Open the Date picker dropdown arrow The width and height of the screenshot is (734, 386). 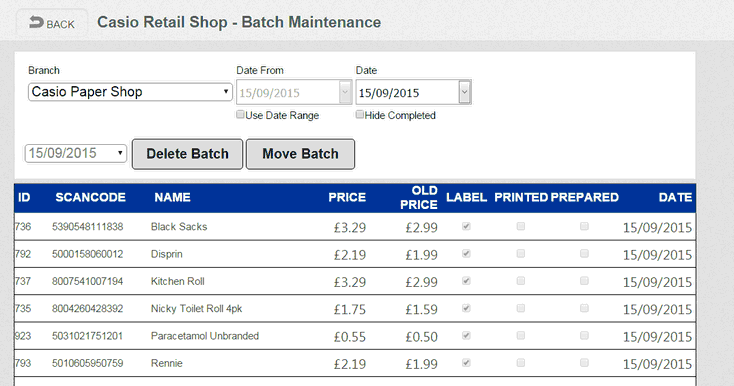pyautogui.click(x=464, y=92)
